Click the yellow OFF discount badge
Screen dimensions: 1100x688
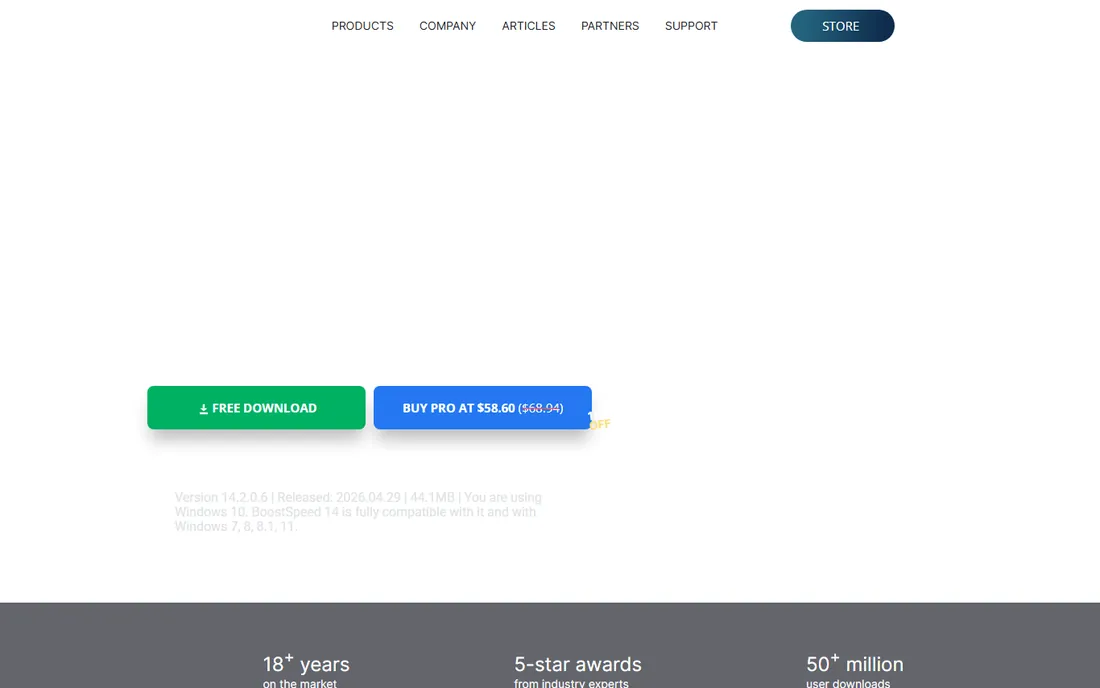pos(601,424)
